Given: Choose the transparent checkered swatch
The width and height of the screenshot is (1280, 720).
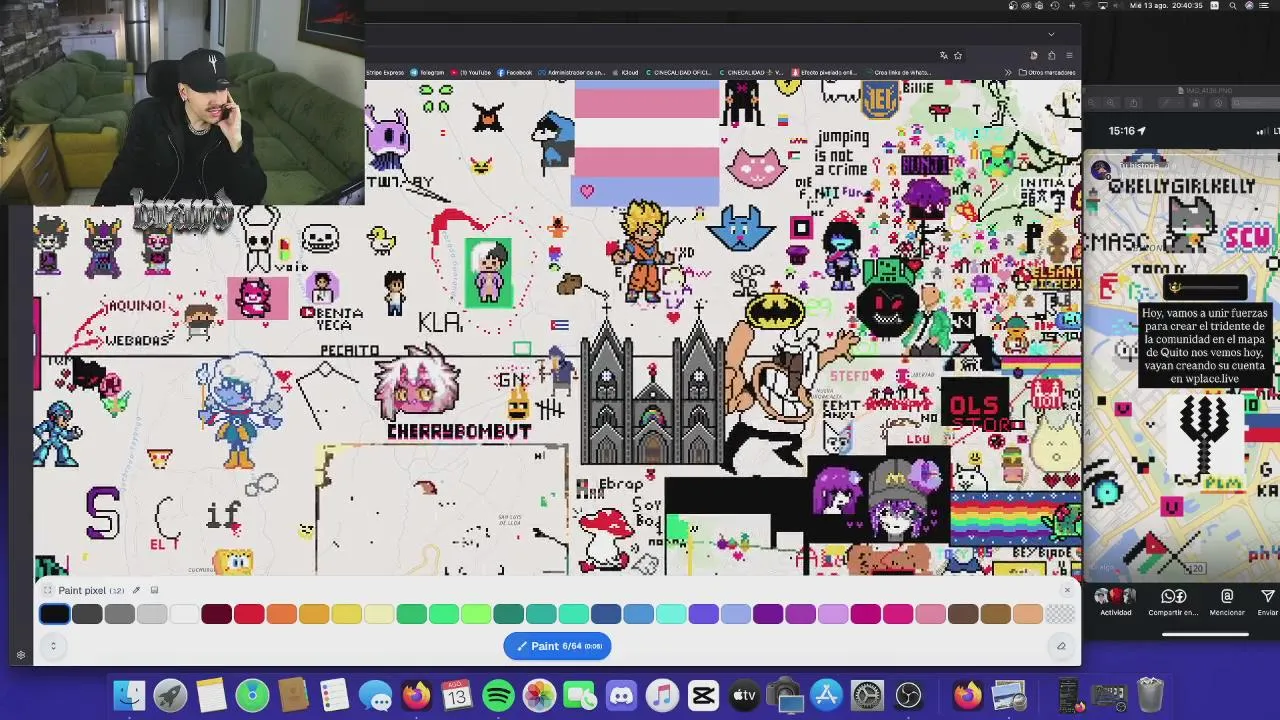Looking at the screenshot, I should coord(1060,614).
